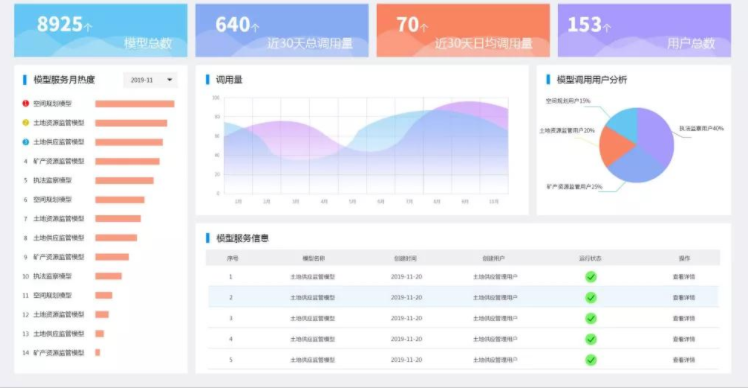Click the top bar in the monthly heat ranking
Screen dimensions: 749x390
coord(135,104)
